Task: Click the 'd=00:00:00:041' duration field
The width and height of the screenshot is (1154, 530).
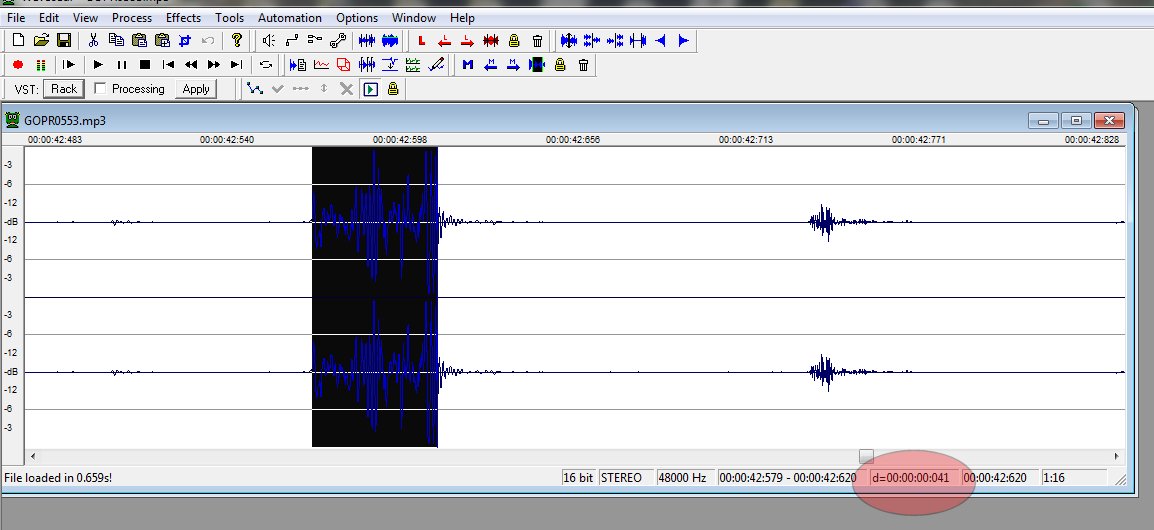Action: point(915,478)
